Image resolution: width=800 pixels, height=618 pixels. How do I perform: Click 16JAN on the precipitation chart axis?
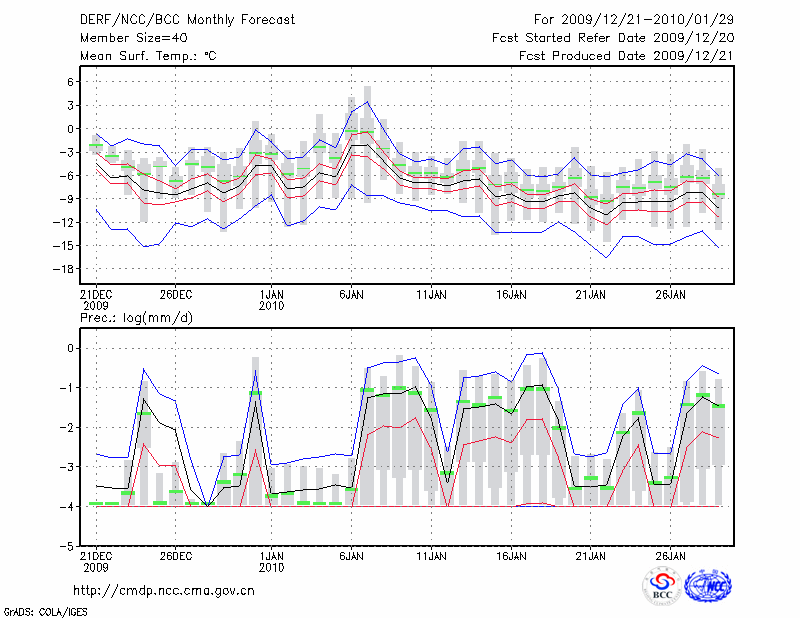[x=510, y=555]
